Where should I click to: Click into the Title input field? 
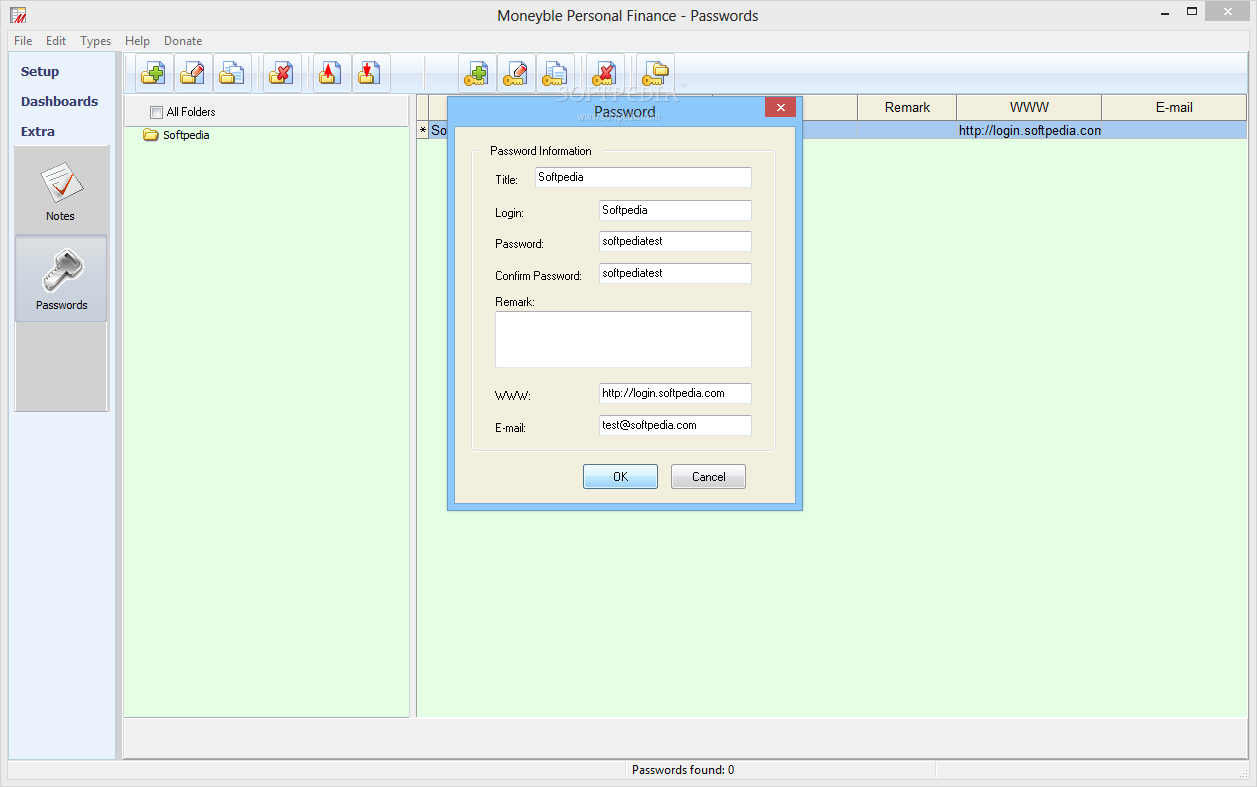[643, 177]
